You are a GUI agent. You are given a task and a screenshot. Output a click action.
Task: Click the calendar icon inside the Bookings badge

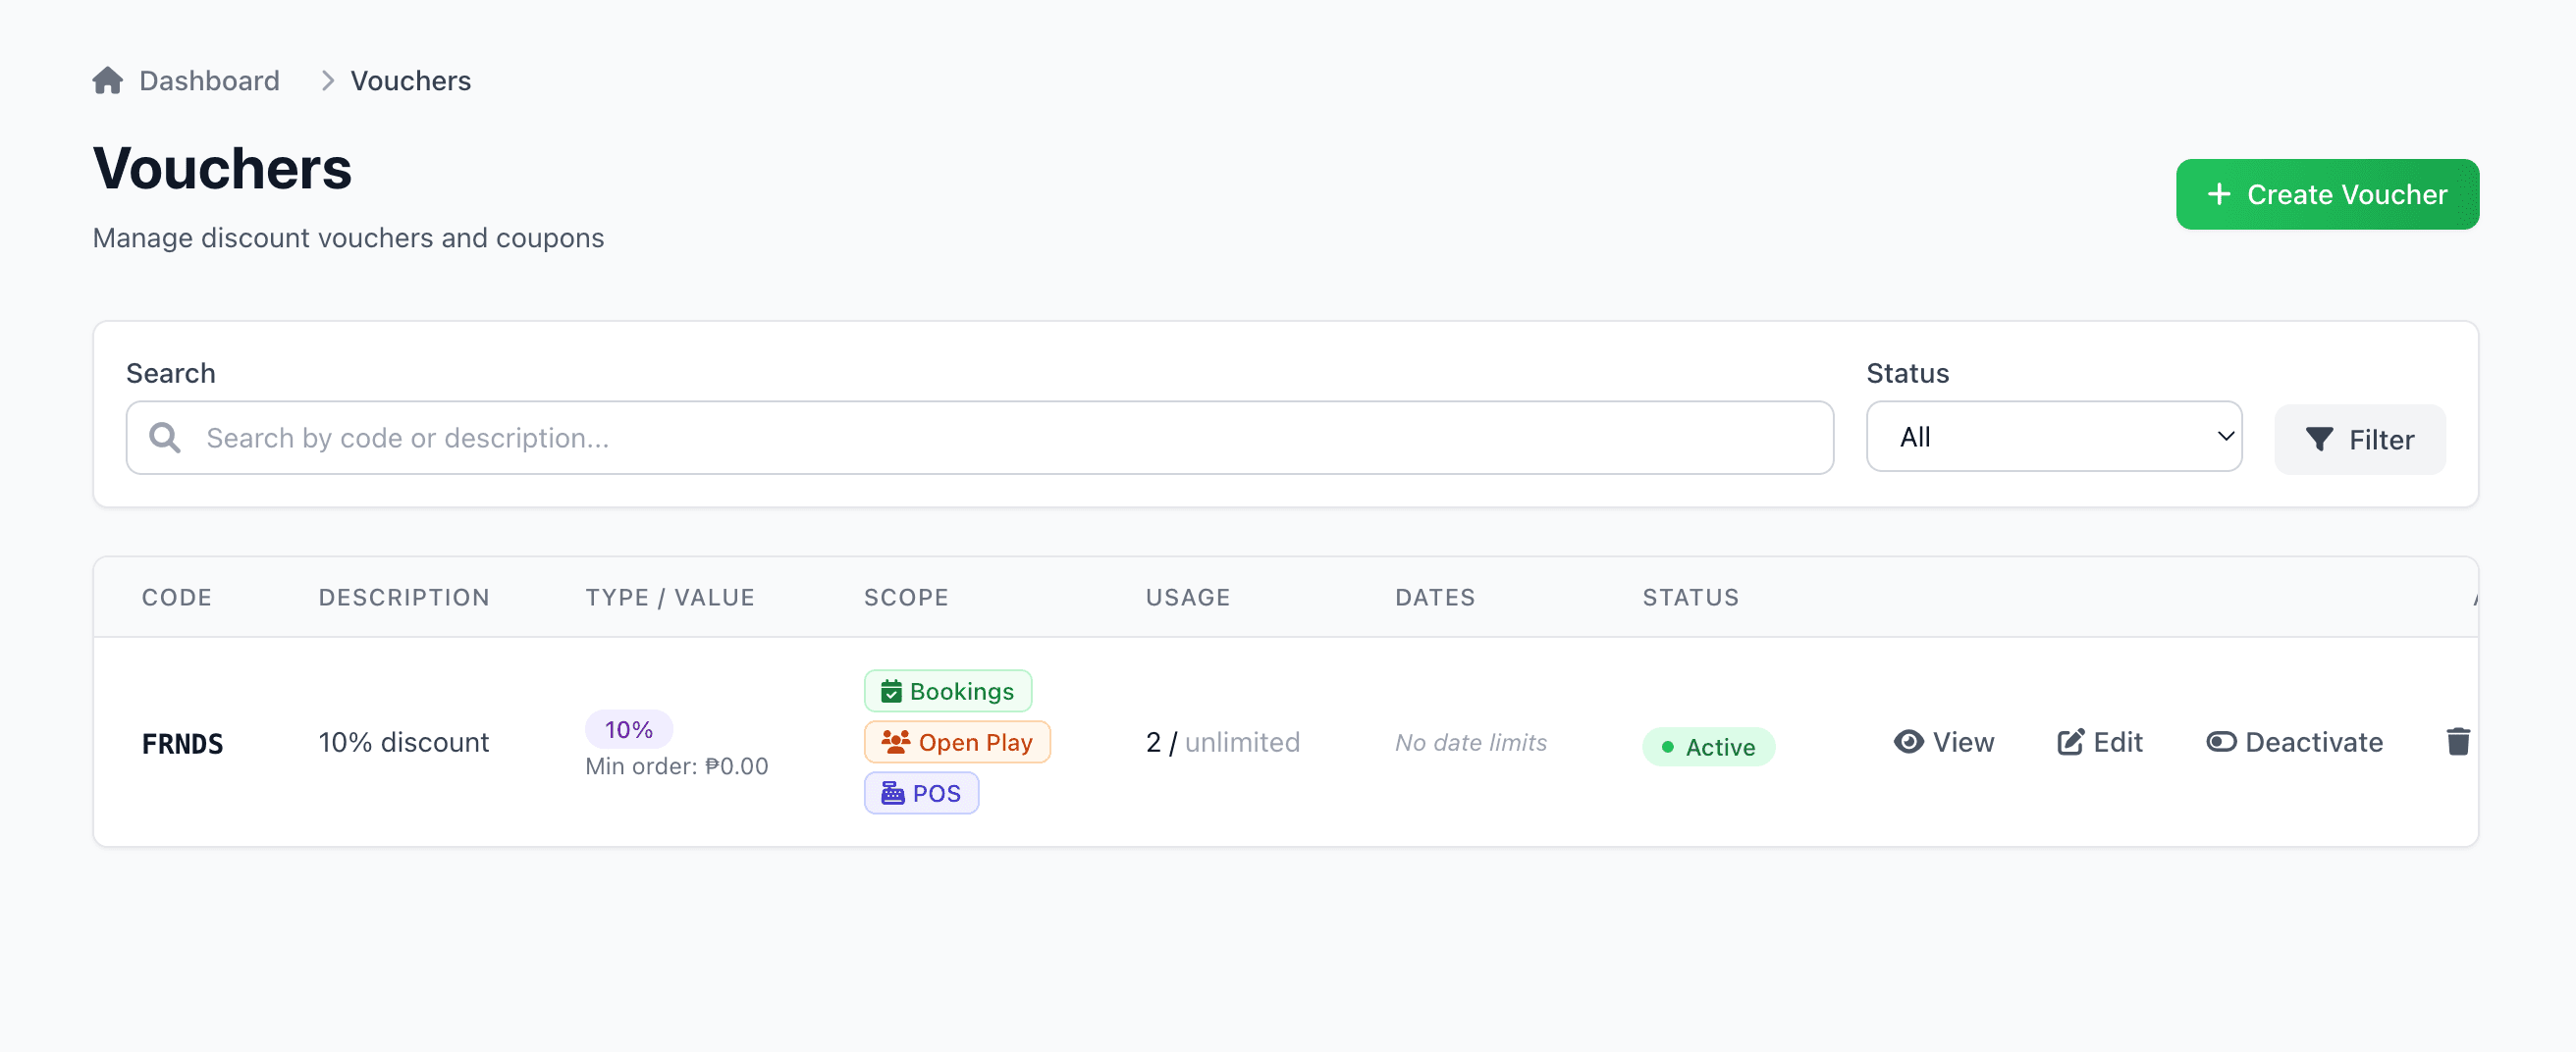point(891,690)
